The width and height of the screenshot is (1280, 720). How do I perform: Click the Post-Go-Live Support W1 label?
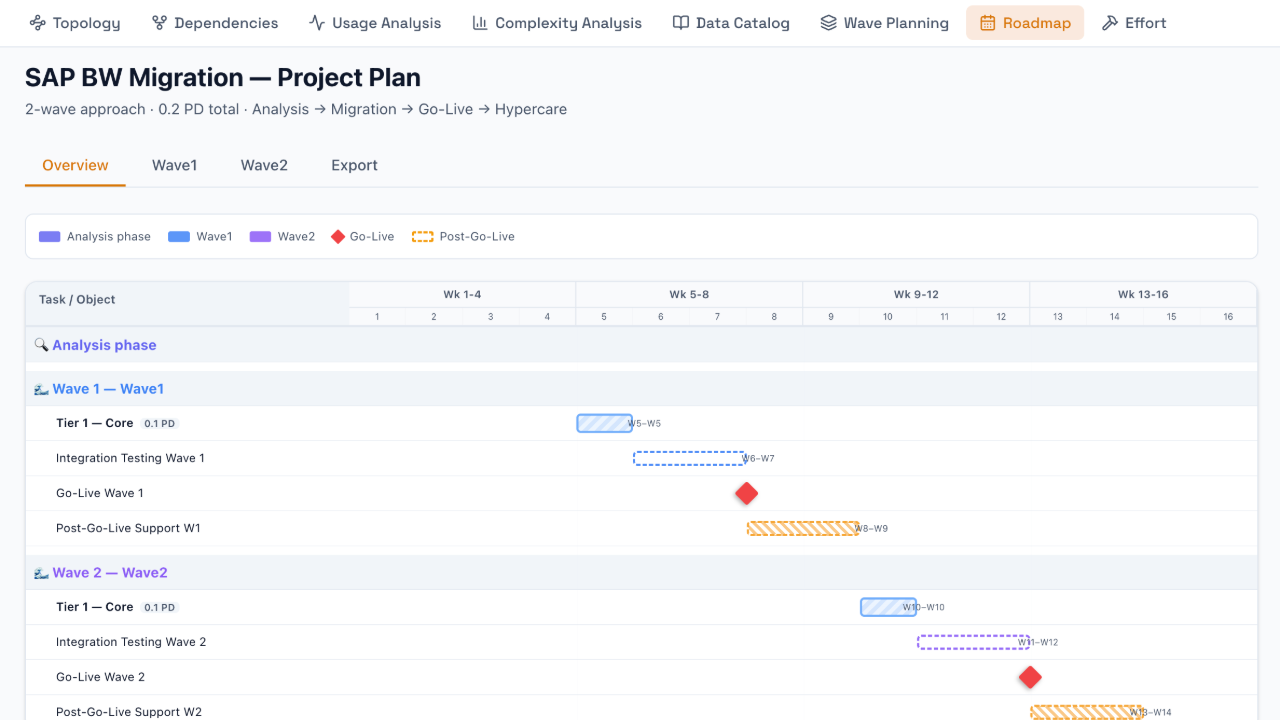[128, 528]
